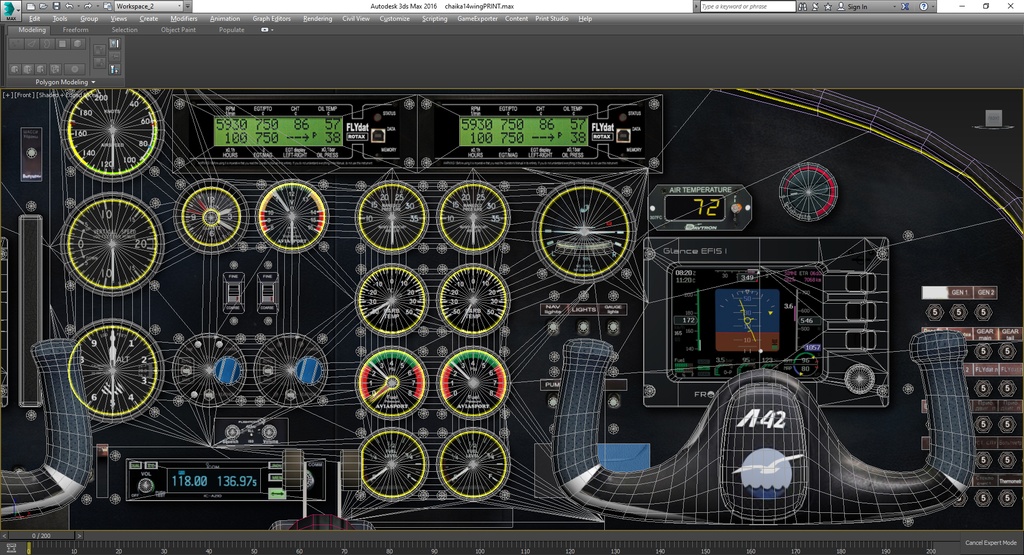This screenshot has width=1024, height=555.
Task: Expand quick access toolbar customize arrow
Action: [x=187, y=7]
